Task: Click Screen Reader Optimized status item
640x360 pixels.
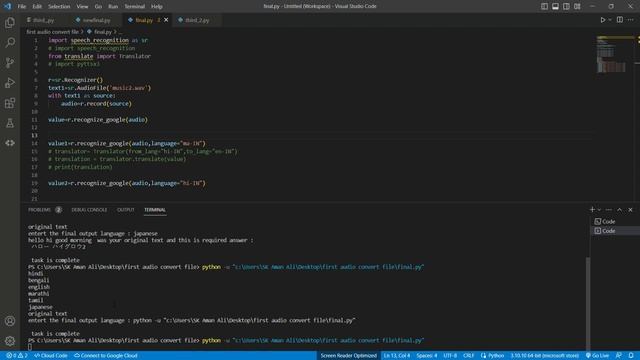Action: 349,356
